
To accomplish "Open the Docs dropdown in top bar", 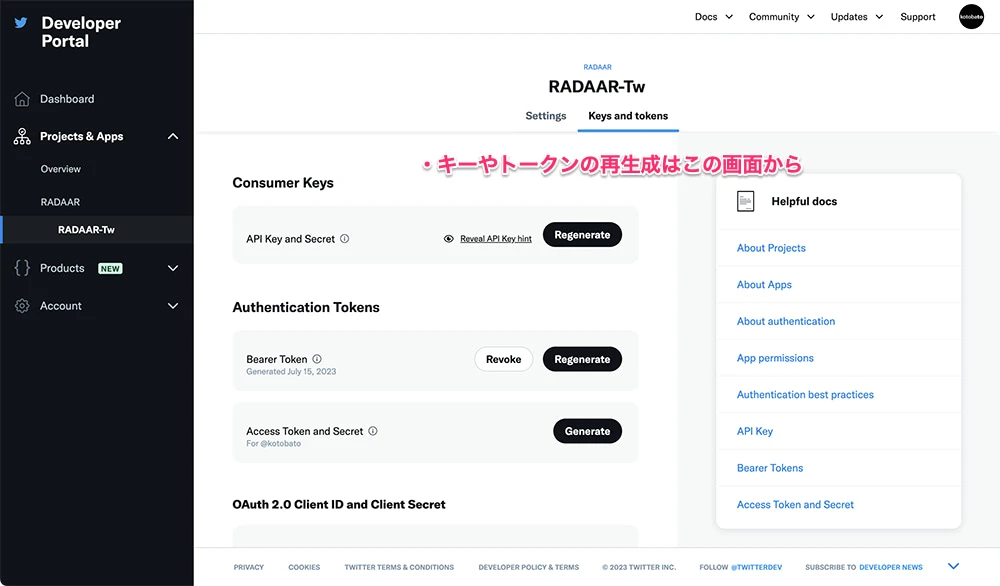I will pyautogui.click(x=714, y=17).
